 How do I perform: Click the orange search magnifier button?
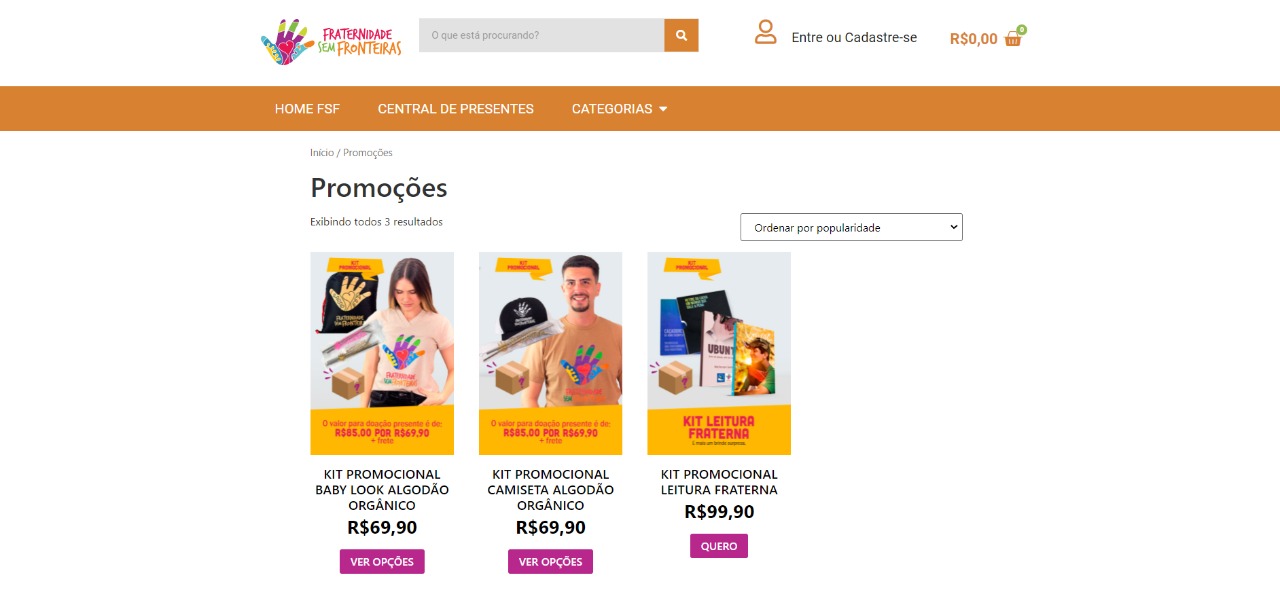[681, 35]
